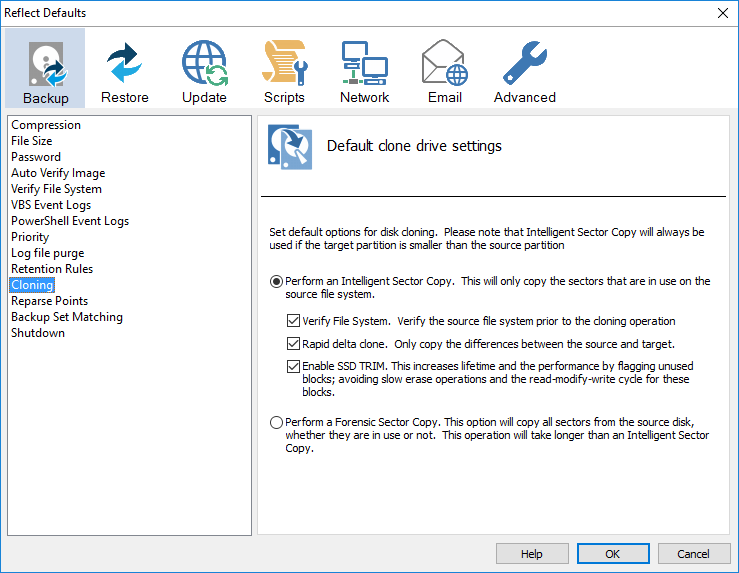Screen dimensions: 739x573
Task: Open Retention Rules in the list
Action: point(52,269)
